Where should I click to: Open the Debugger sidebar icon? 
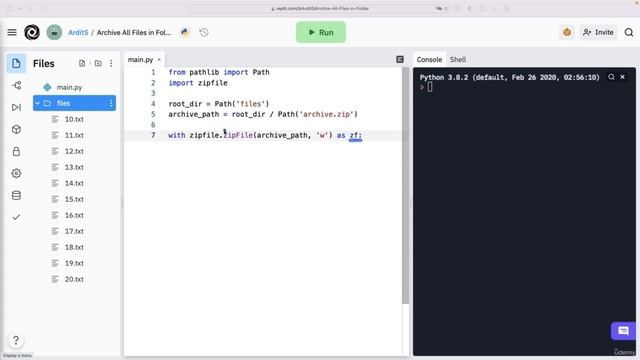click(16, 107)
